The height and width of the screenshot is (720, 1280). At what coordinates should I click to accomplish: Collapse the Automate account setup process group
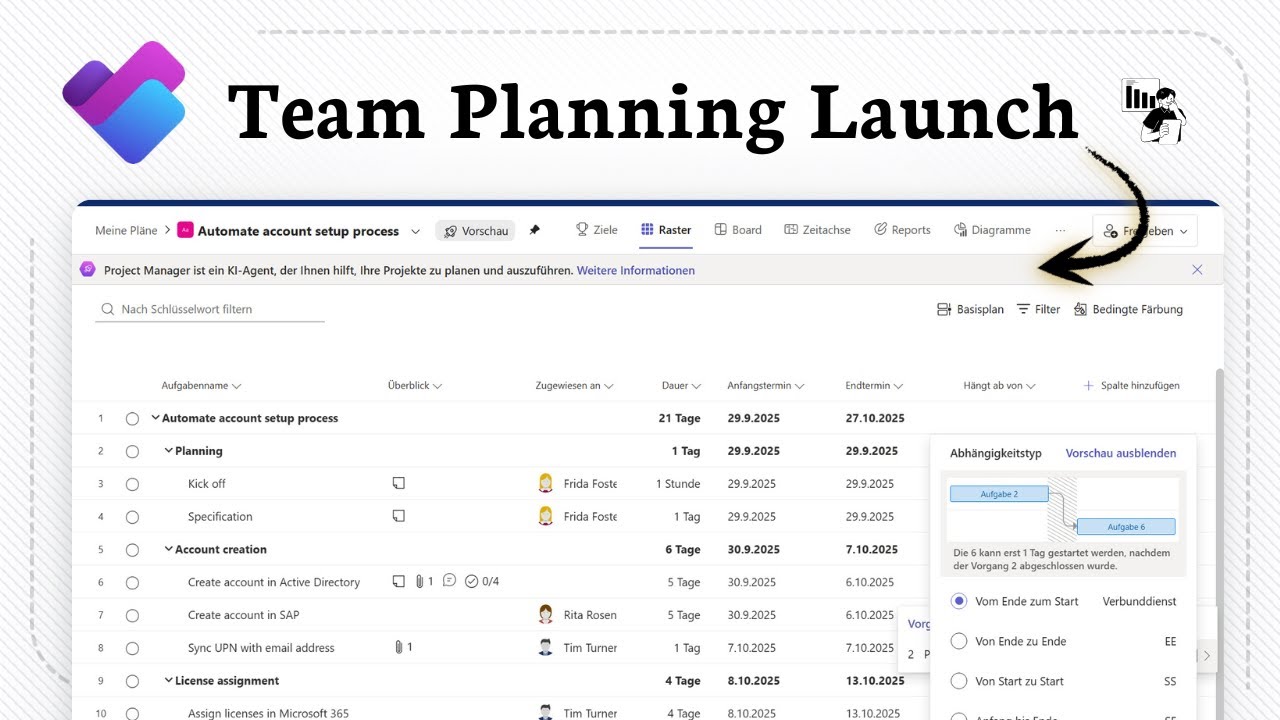pos(155,419)
